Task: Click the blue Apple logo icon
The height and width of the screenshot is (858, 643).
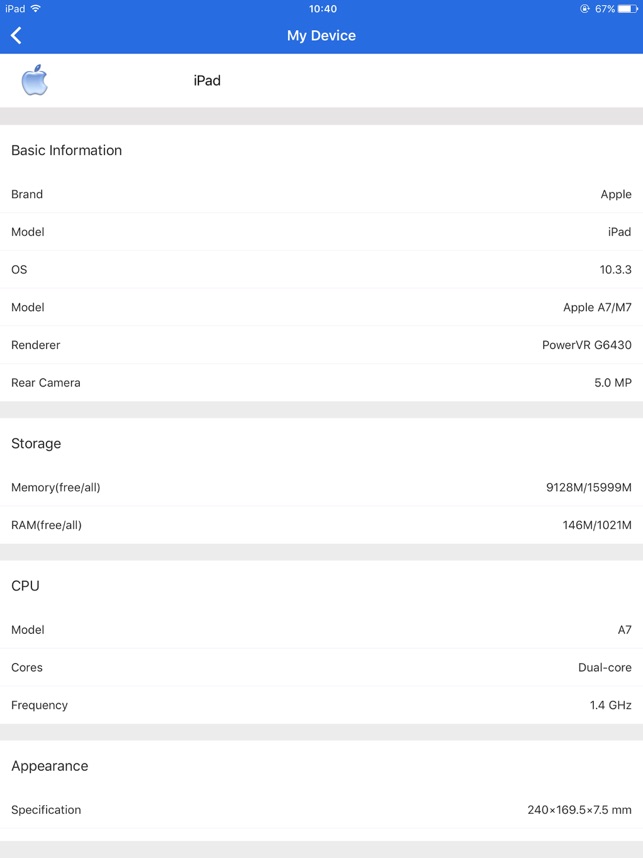Action: (34, 80)
